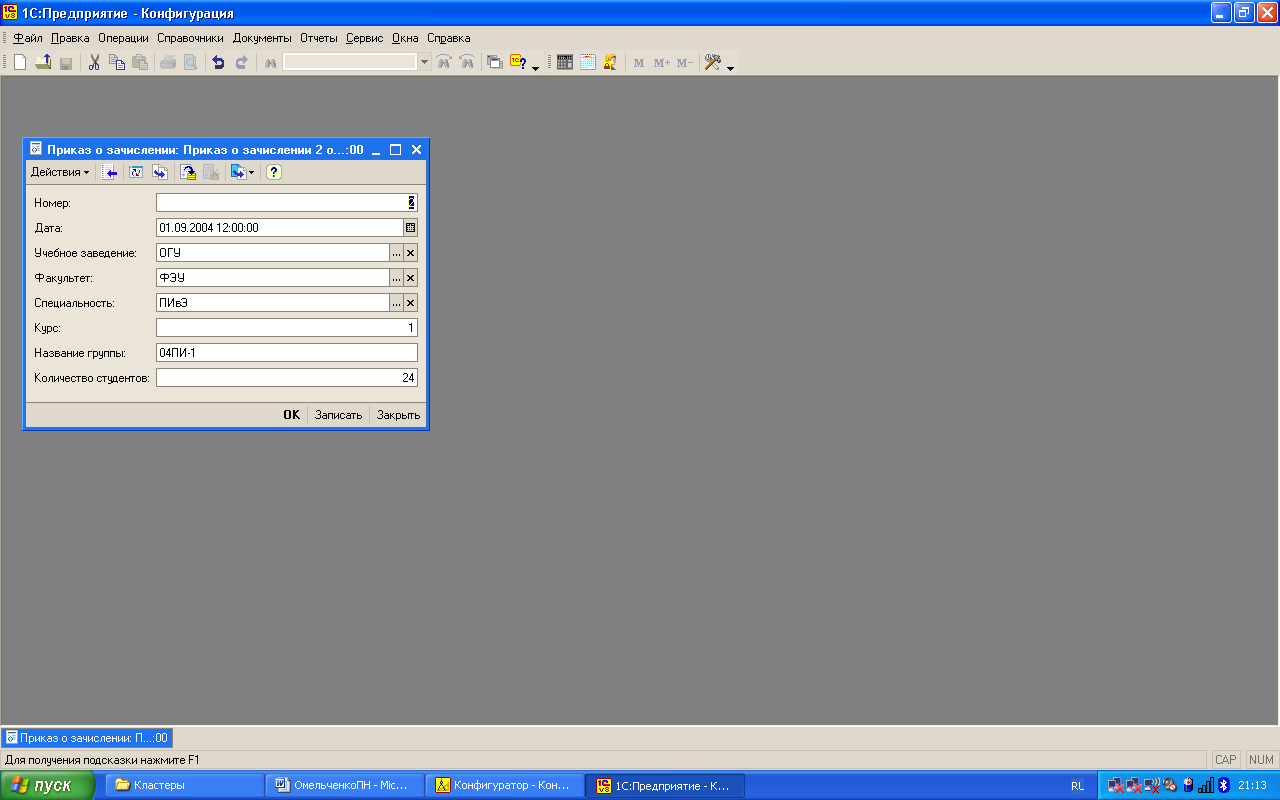Open the Учебное заведение selection button

pyautogui.click(x=396, y=253)
